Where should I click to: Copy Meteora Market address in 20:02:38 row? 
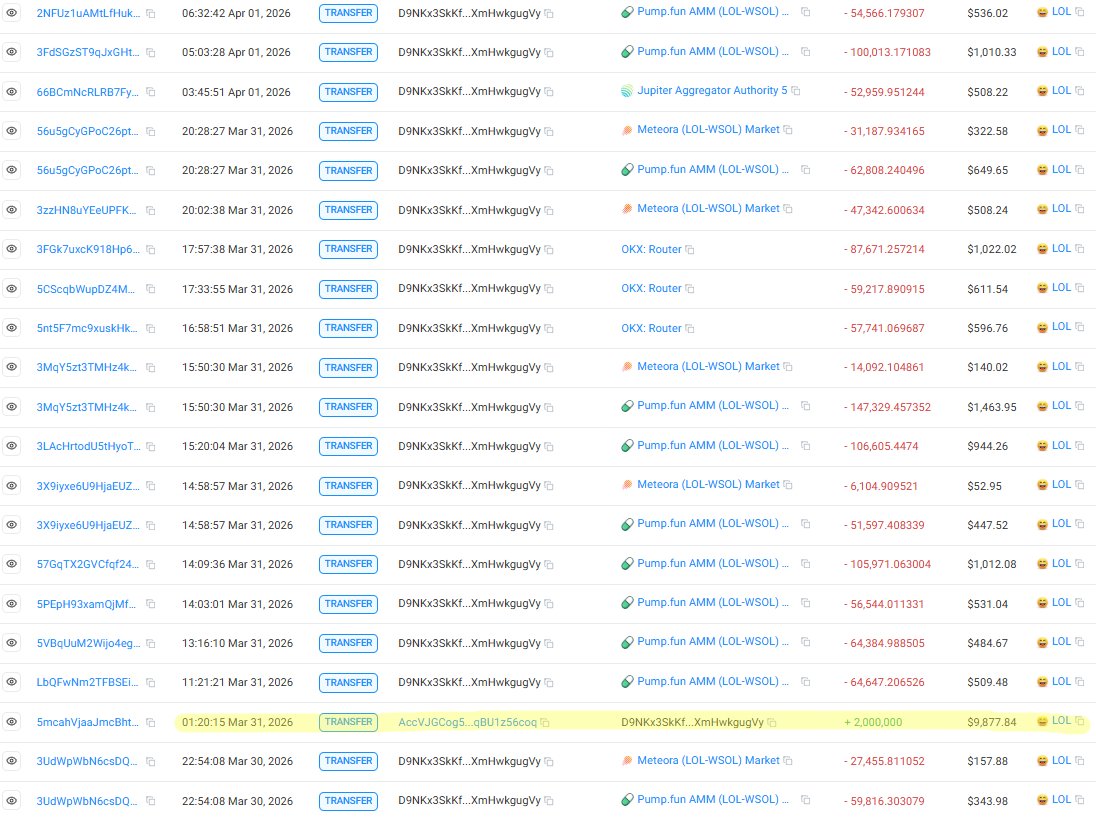[788, 209]
